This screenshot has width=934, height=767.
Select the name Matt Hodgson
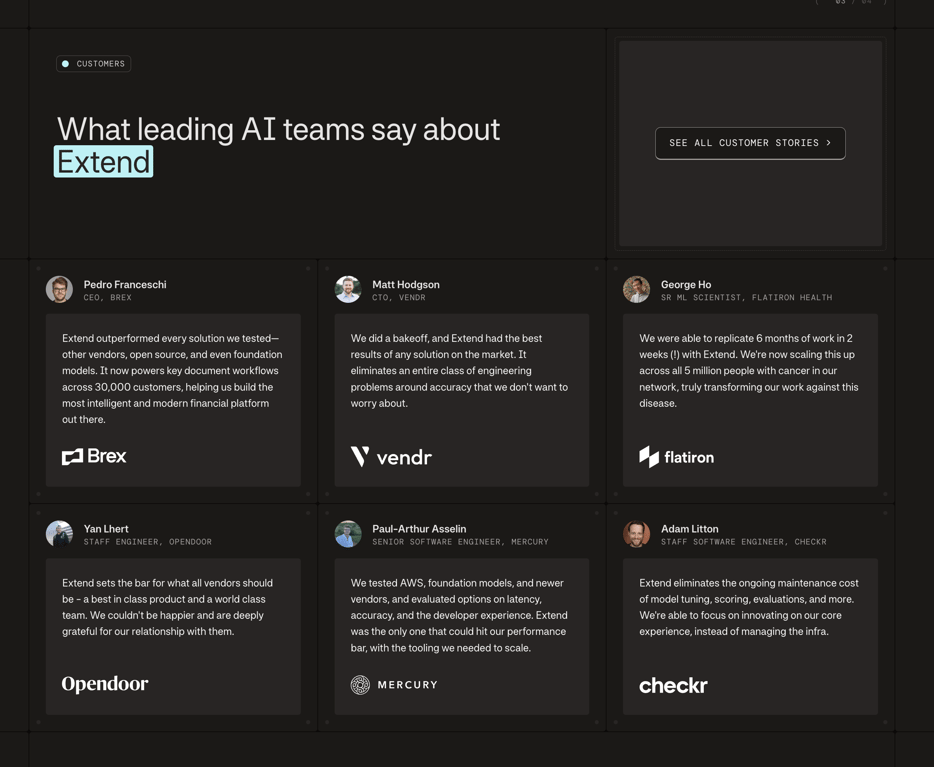tap(406, 285)
